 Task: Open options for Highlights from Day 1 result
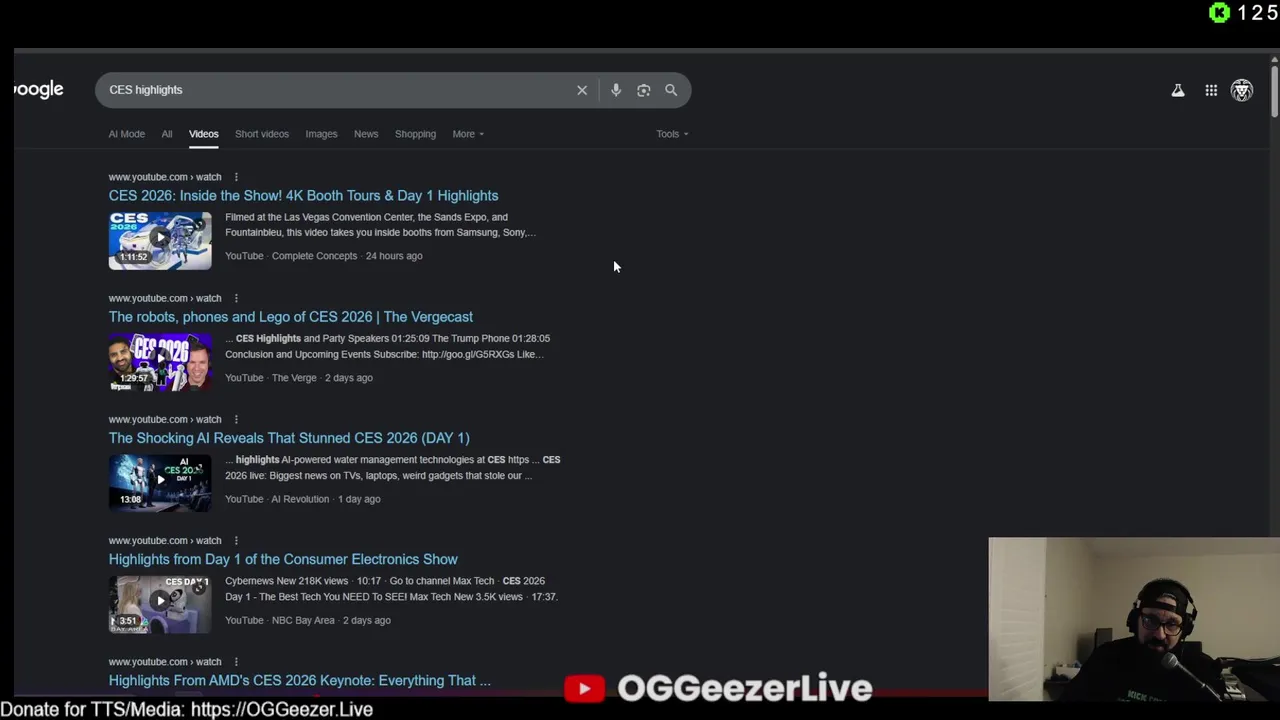click(x=236, y=541)
